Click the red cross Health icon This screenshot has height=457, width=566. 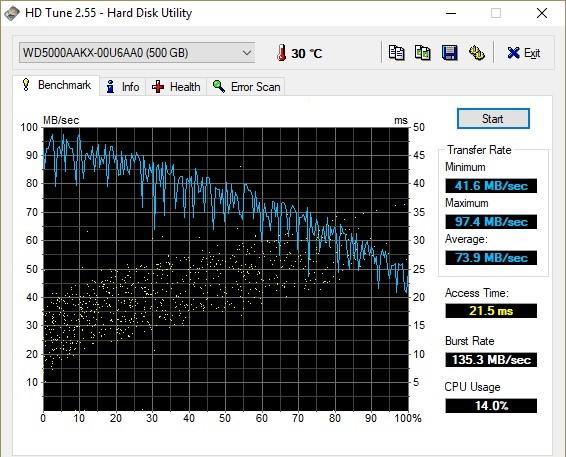(x=158, y=87)
